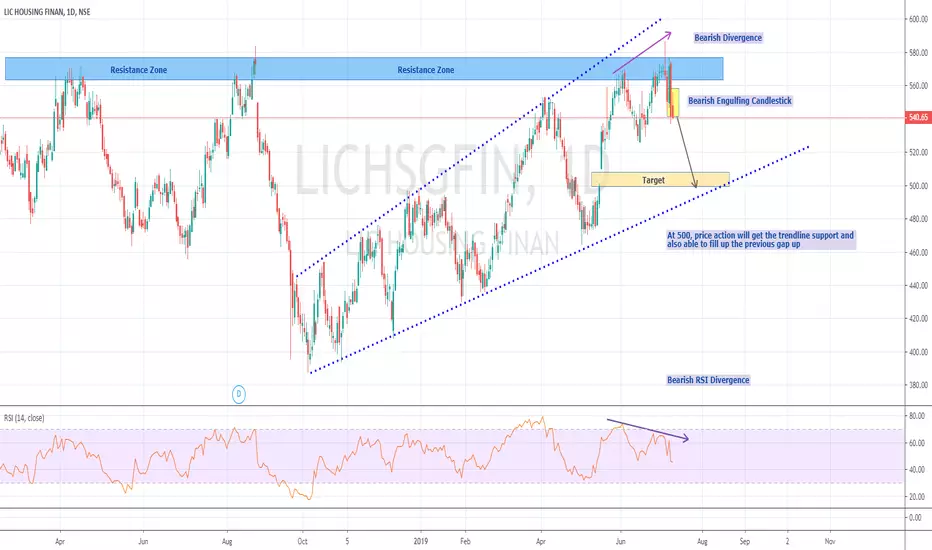The image size is (932, 550).
Task: Click the 380.00 price axis label
Action: pos(918,385)
